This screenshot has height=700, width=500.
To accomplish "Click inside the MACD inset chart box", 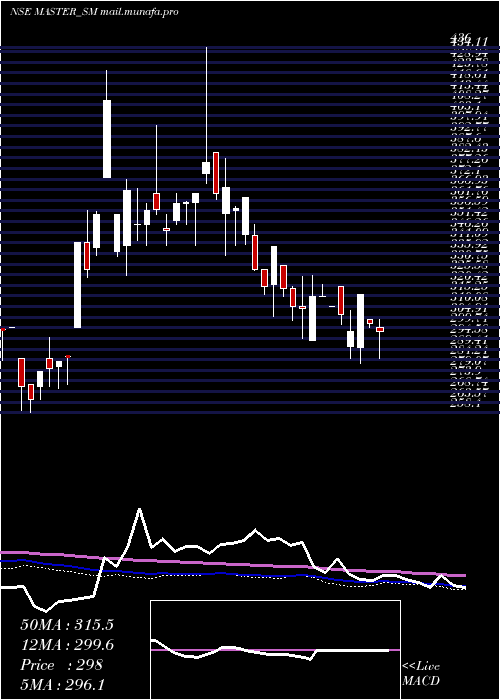I will [x=275, y=650].
